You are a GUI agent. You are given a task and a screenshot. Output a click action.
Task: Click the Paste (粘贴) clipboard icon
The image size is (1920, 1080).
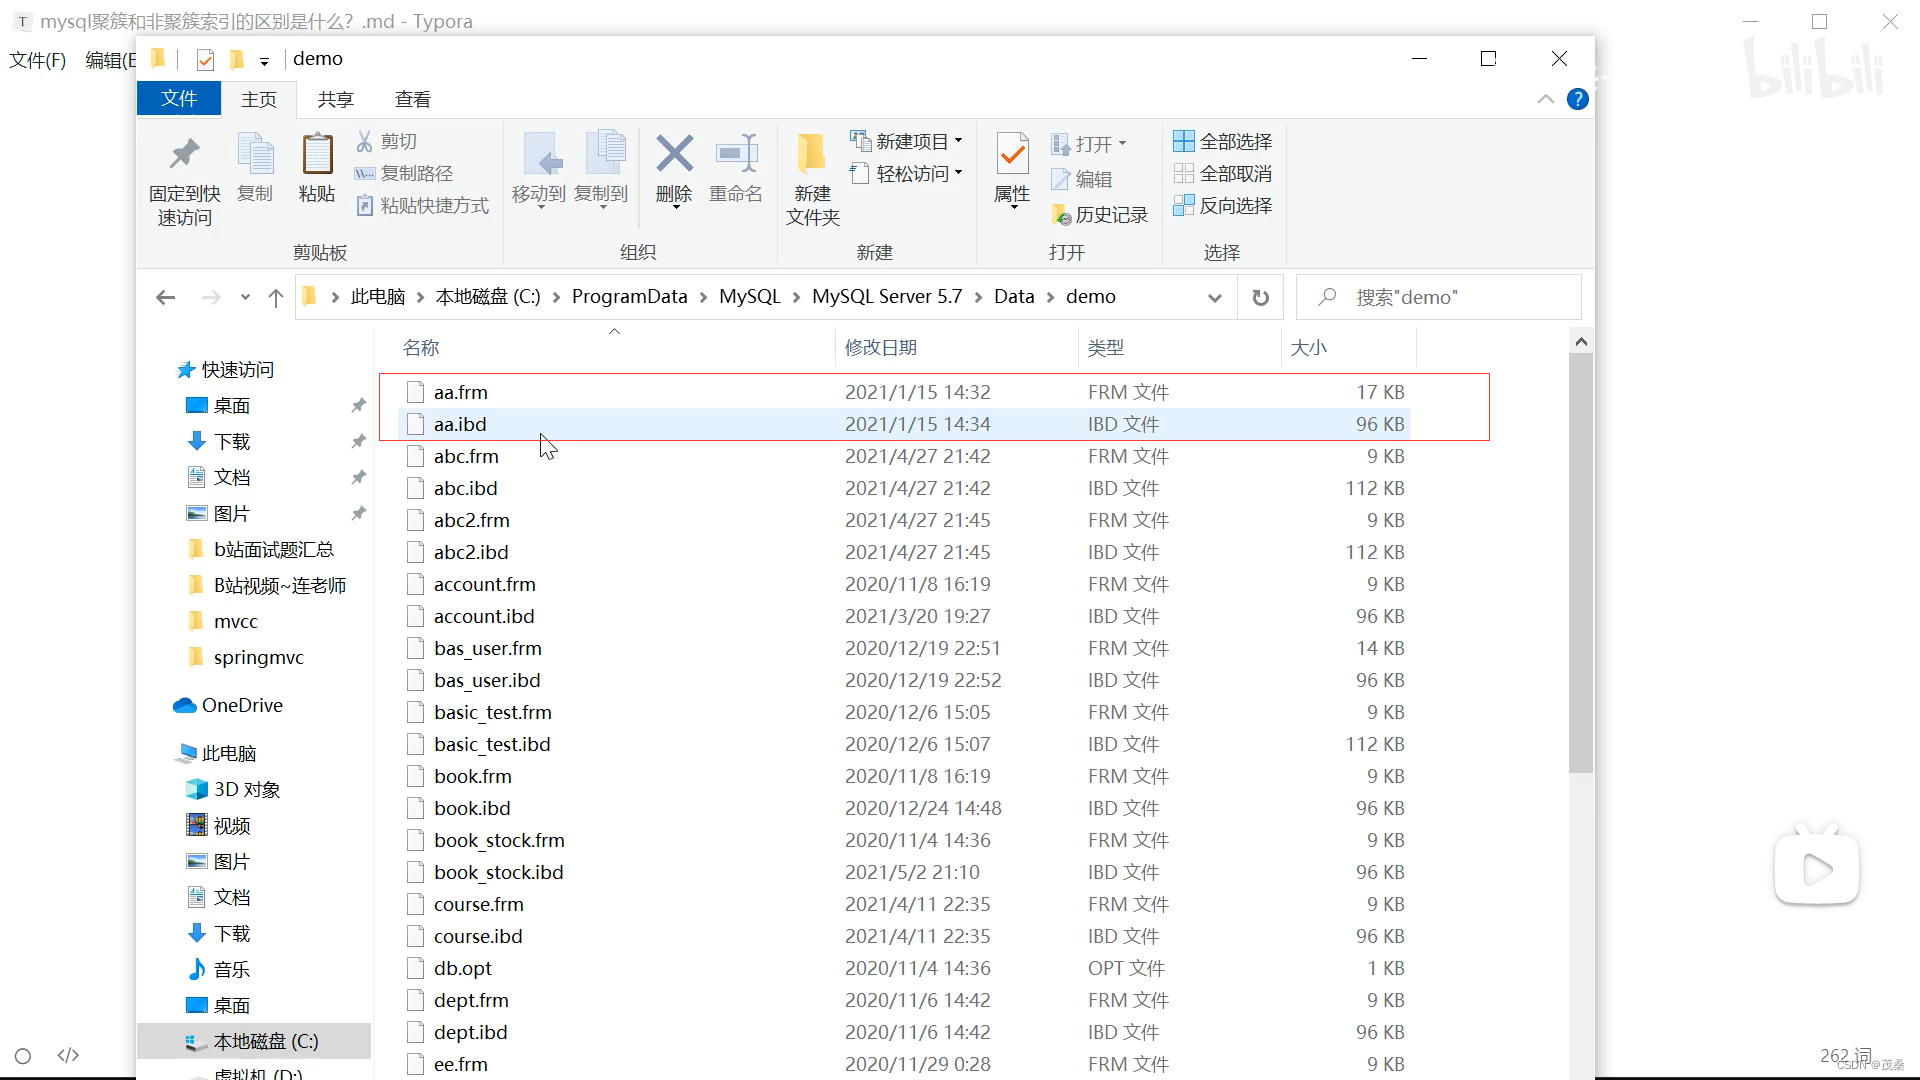pyautogui.click(x=317, y=155)
